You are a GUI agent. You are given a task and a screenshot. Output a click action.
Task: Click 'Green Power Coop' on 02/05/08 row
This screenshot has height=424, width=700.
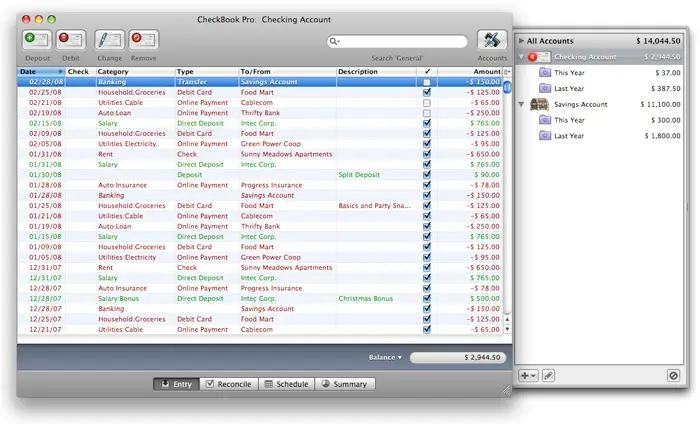click(271, 144)
